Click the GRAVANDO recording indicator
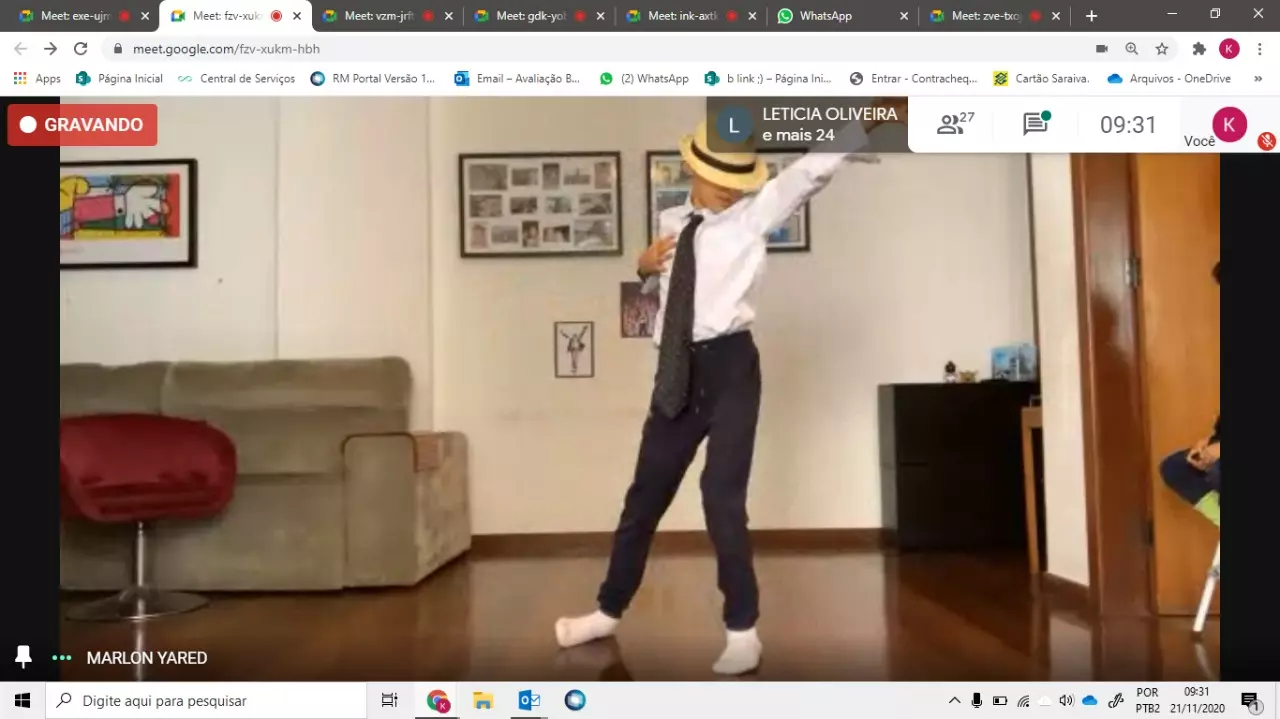Viewport: 1280px width, 719px height. pos(82,125)
